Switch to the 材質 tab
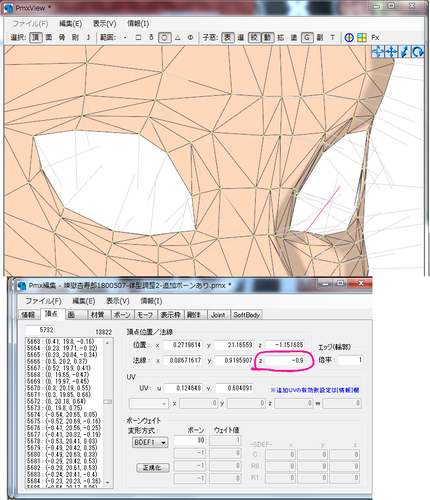Screen dimensions: 430x500 click(97, 314)
